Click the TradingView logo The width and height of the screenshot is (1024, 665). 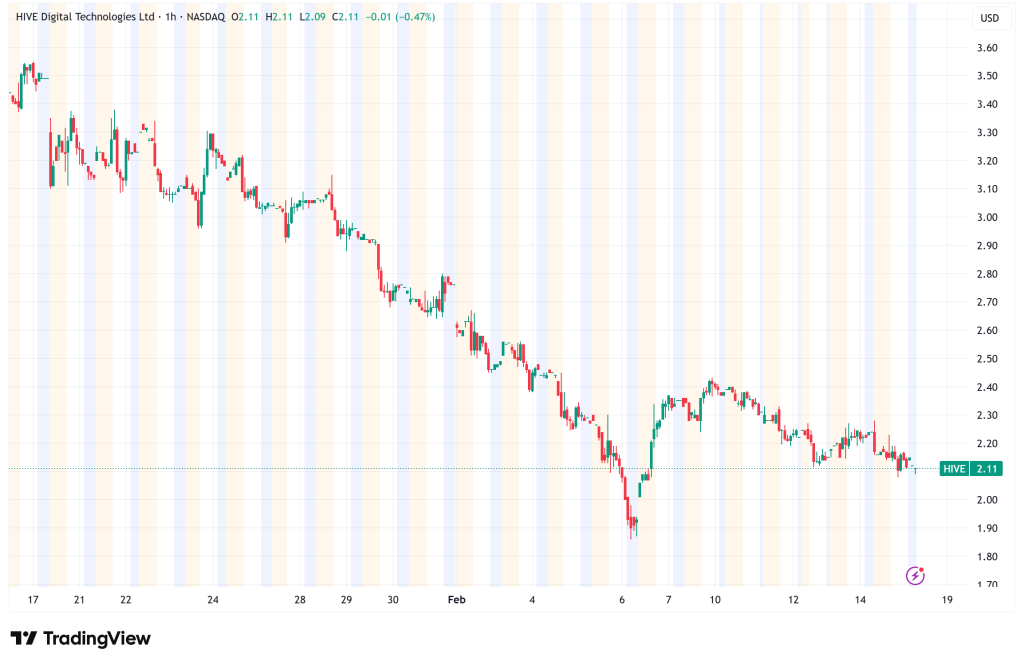[x=80, y=638]
